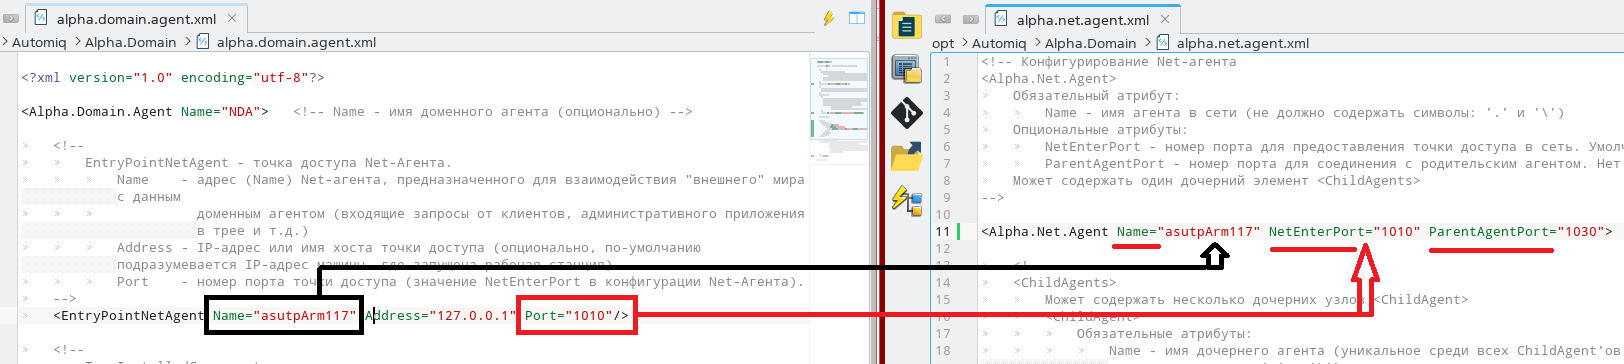1624x364 pixels.
Task: Click the forward tab-scroll arrow in right editor
Action: pos(970,19)
